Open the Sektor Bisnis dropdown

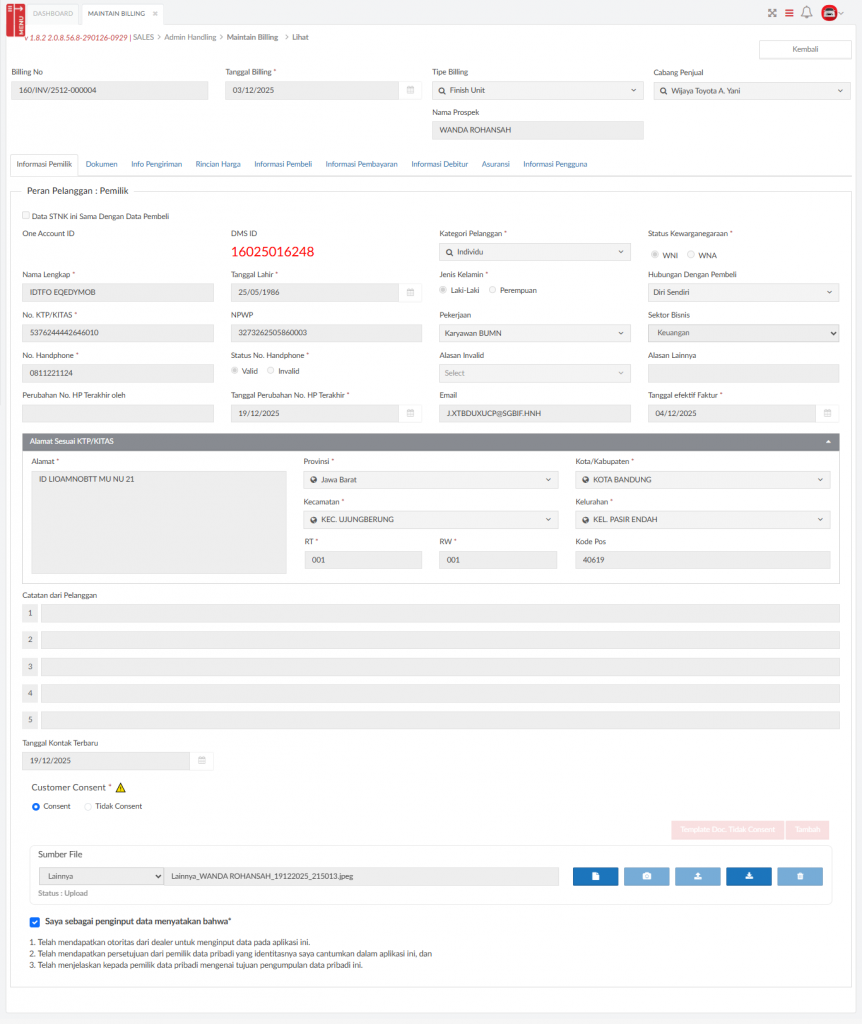743,333
